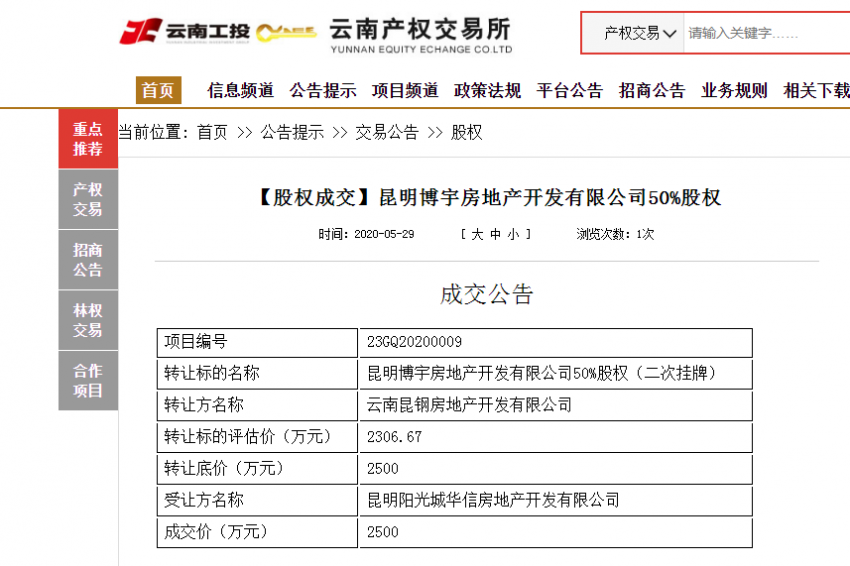Follow the 股权 breadcrumb link

(467, 132)
